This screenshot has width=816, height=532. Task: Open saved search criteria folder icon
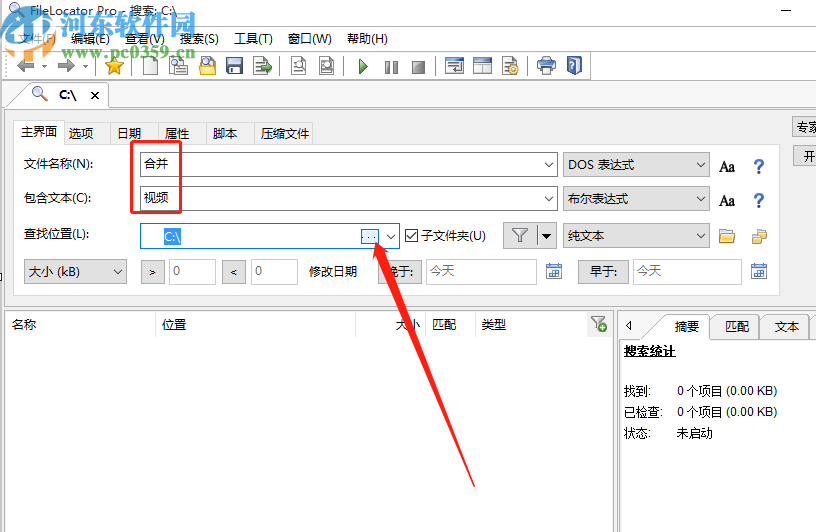[x=208, y=66]
